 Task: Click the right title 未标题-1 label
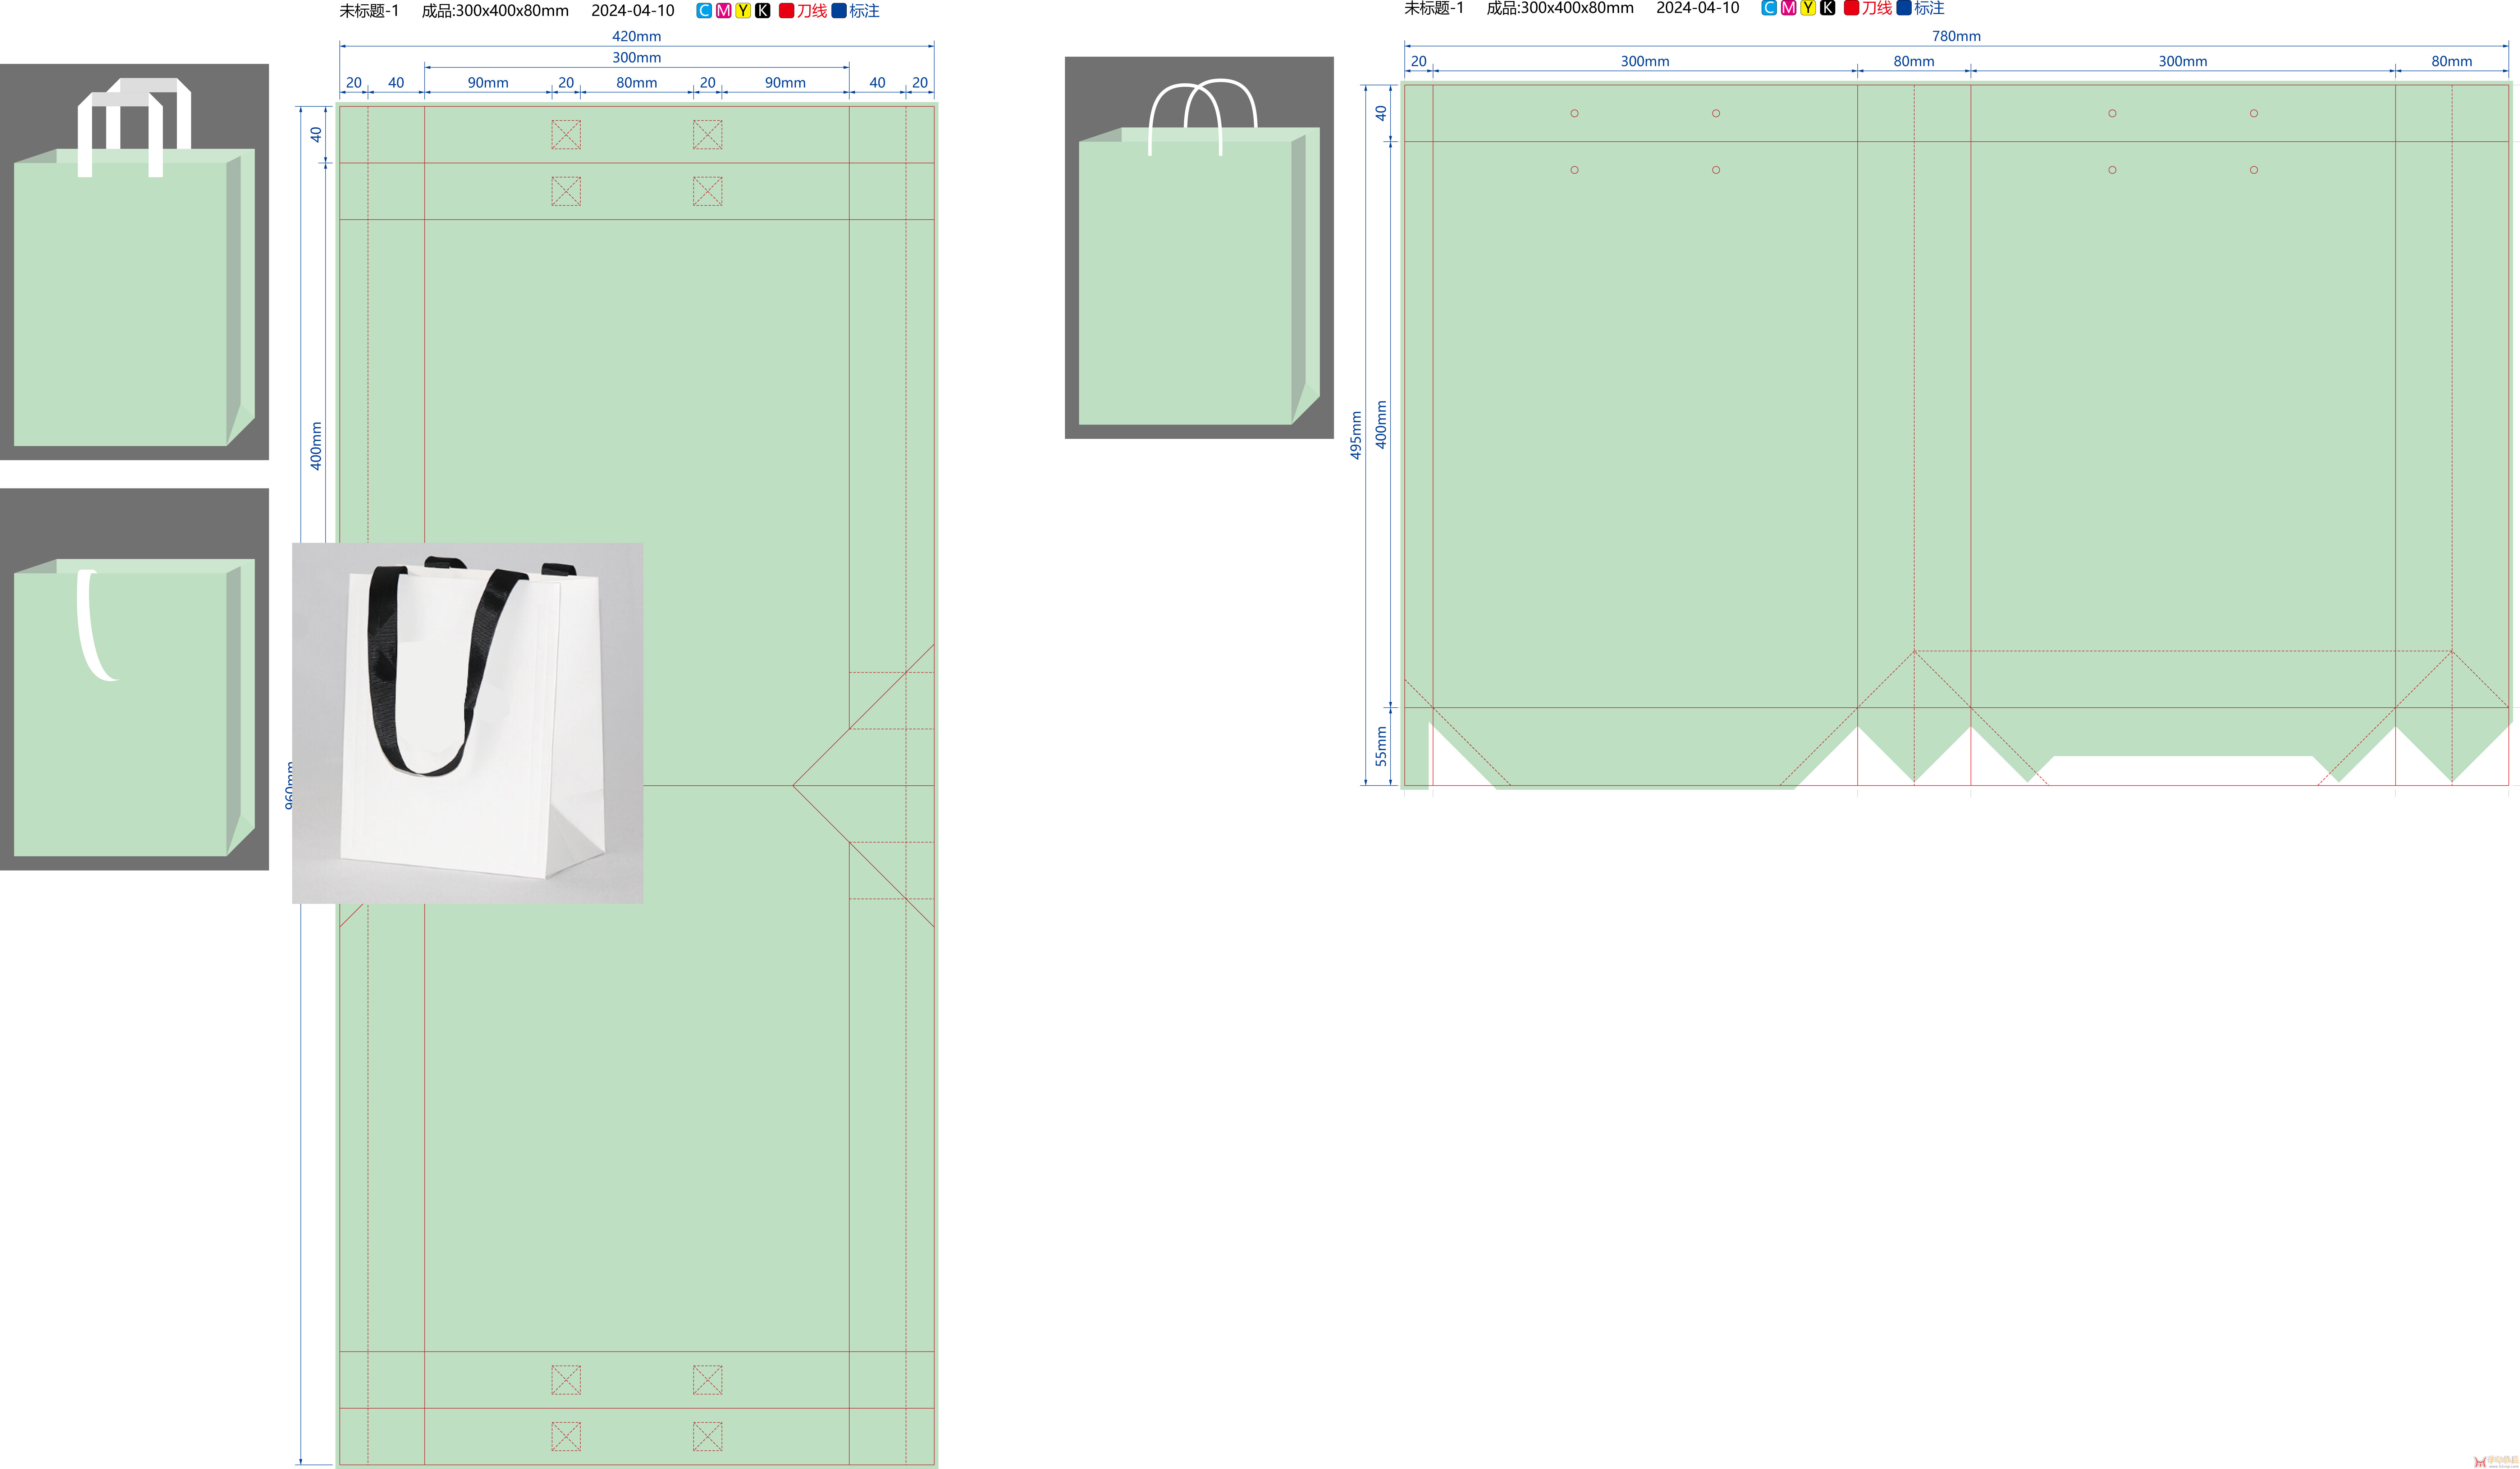click(1434, 8)
